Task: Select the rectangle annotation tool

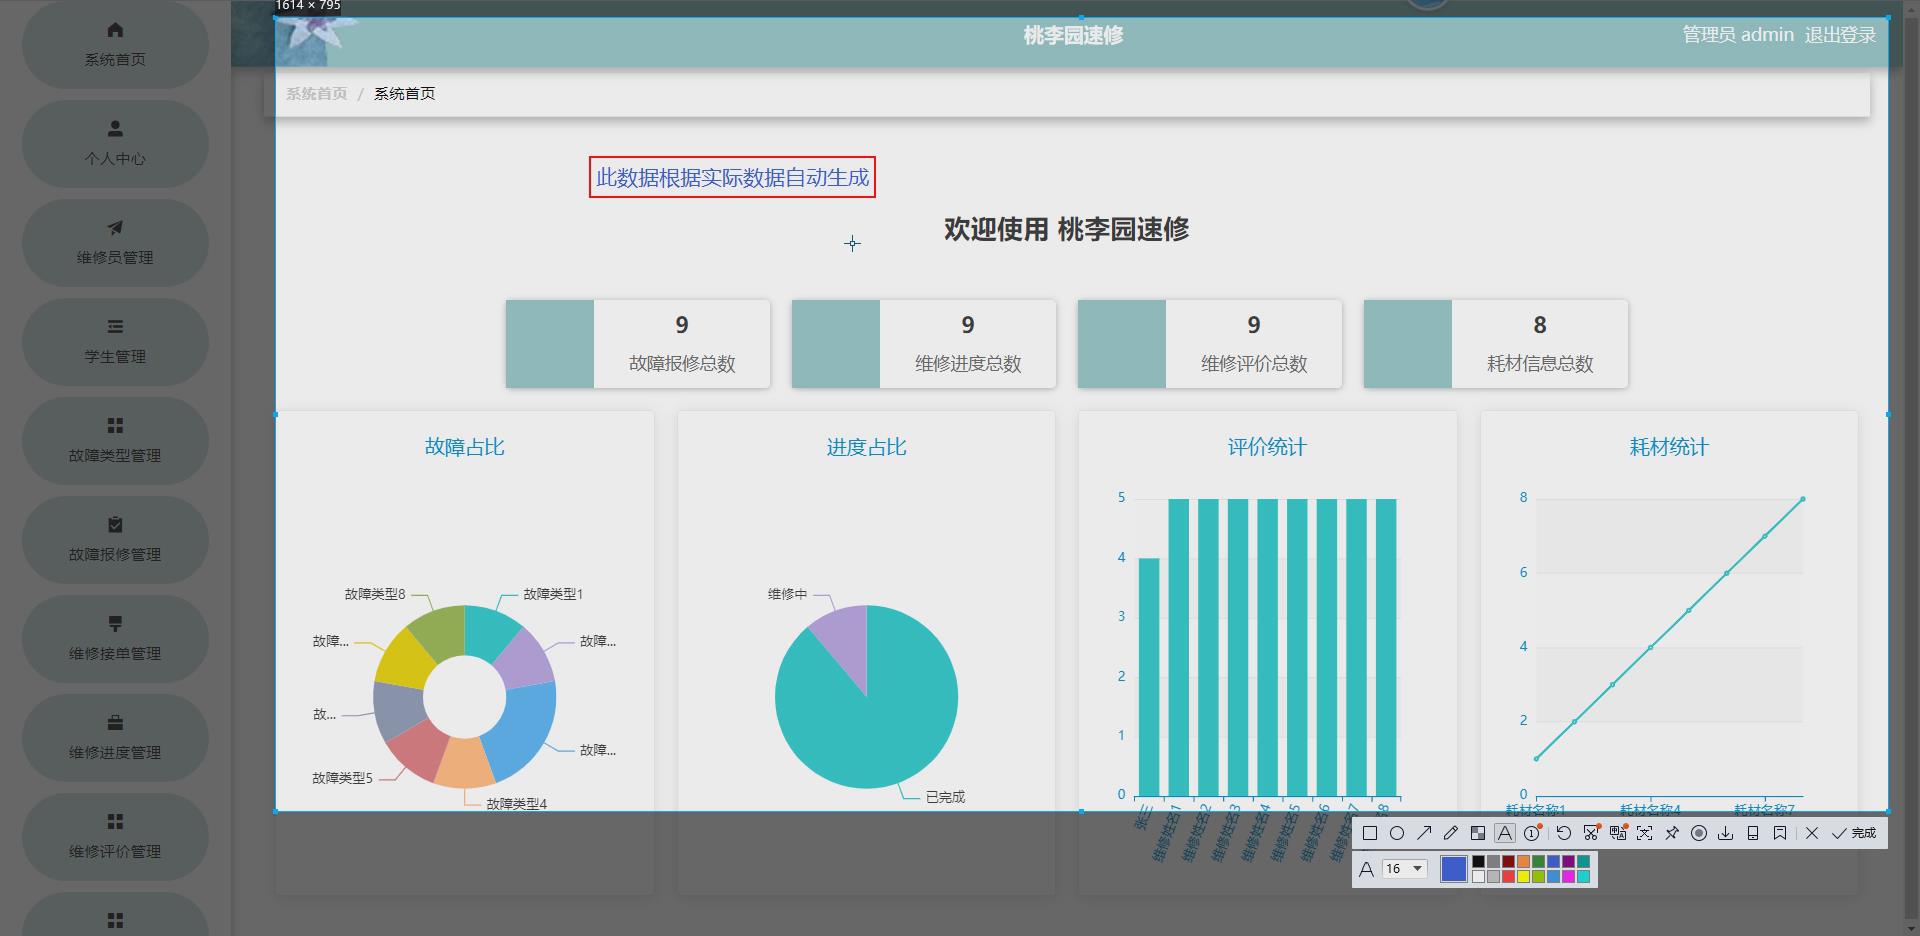Action: pos(1370,833)
